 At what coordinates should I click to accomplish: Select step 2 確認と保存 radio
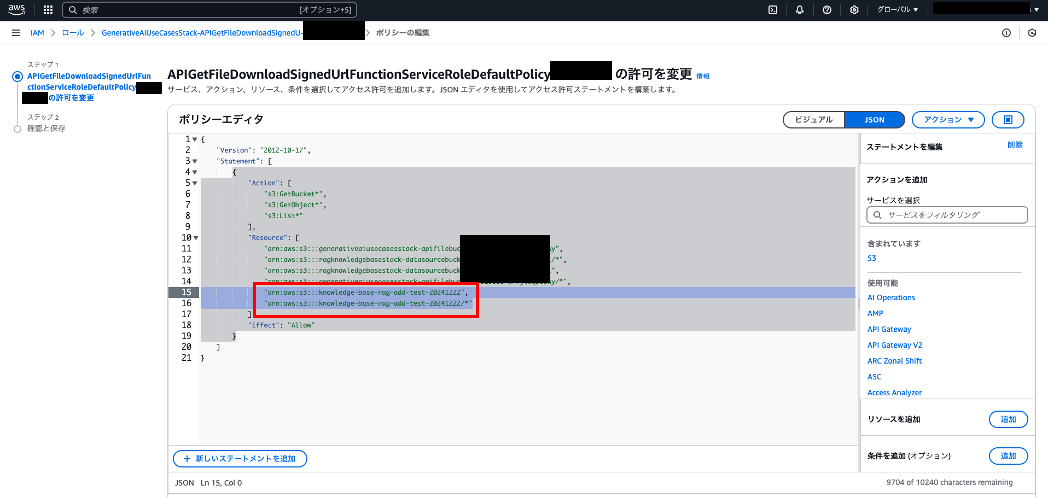point(17,129)
